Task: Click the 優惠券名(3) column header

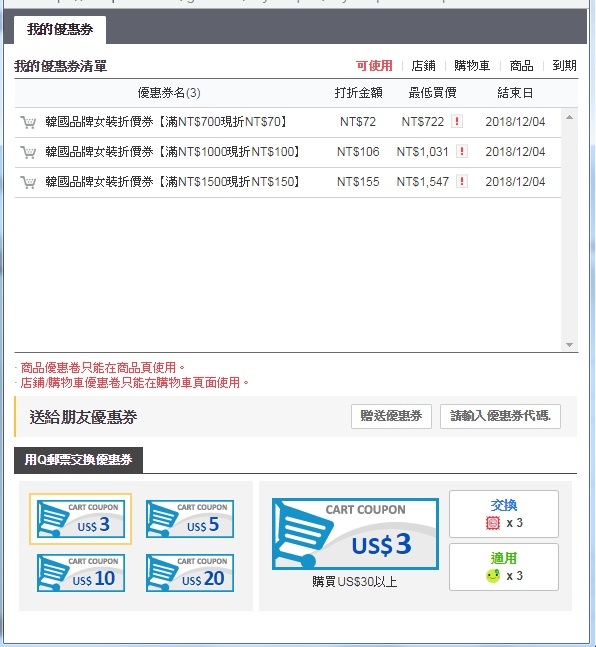Action: click(169, 93)
